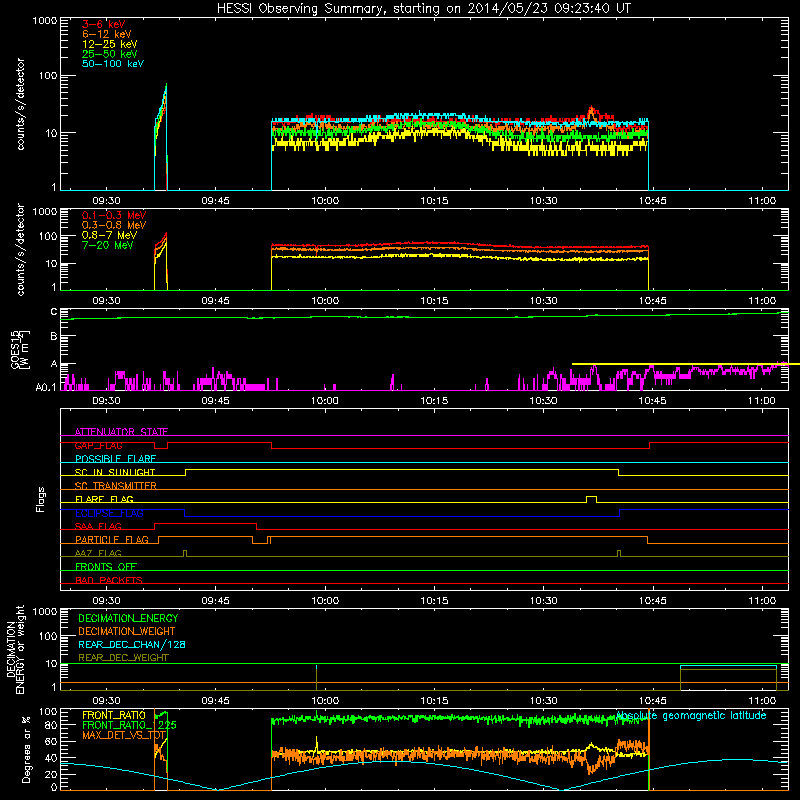Click the GOES15 axis label
This screenshot has height=800, width=800.
(x=15, y=349)
